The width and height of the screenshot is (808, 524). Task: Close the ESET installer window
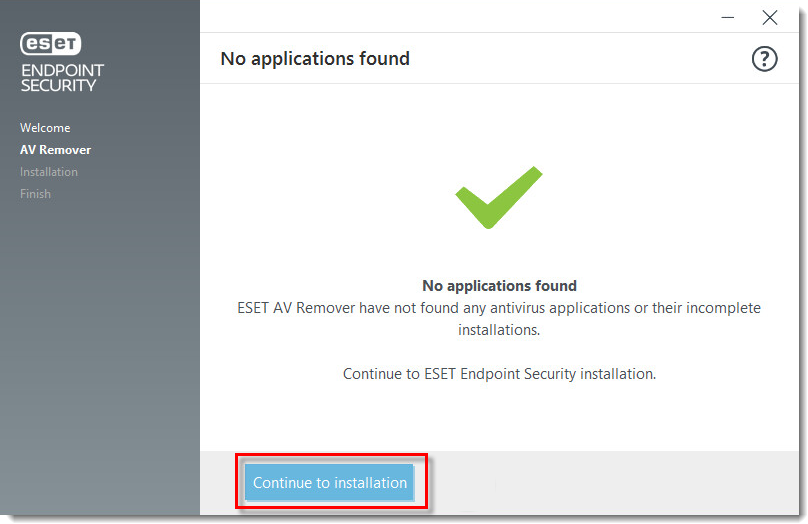(x=769, y=18)
